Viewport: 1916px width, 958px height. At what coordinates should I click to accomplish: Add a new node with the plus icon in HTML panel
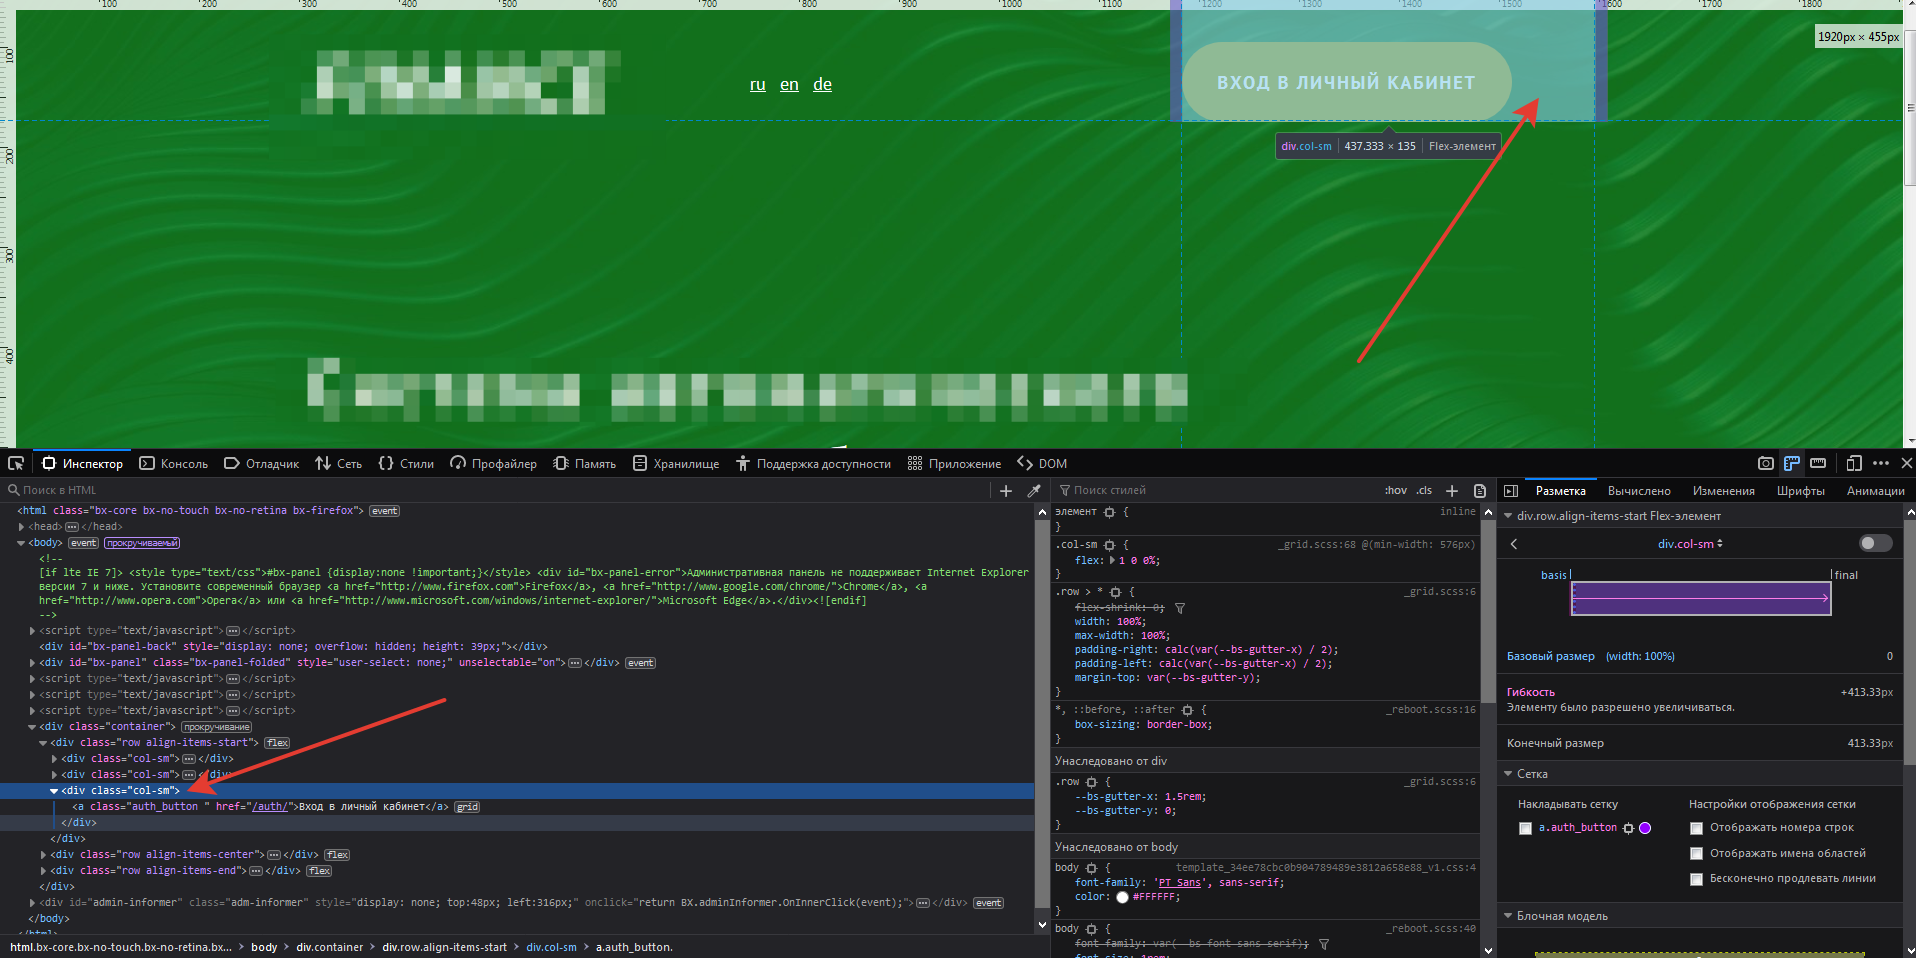point(1006,490)
